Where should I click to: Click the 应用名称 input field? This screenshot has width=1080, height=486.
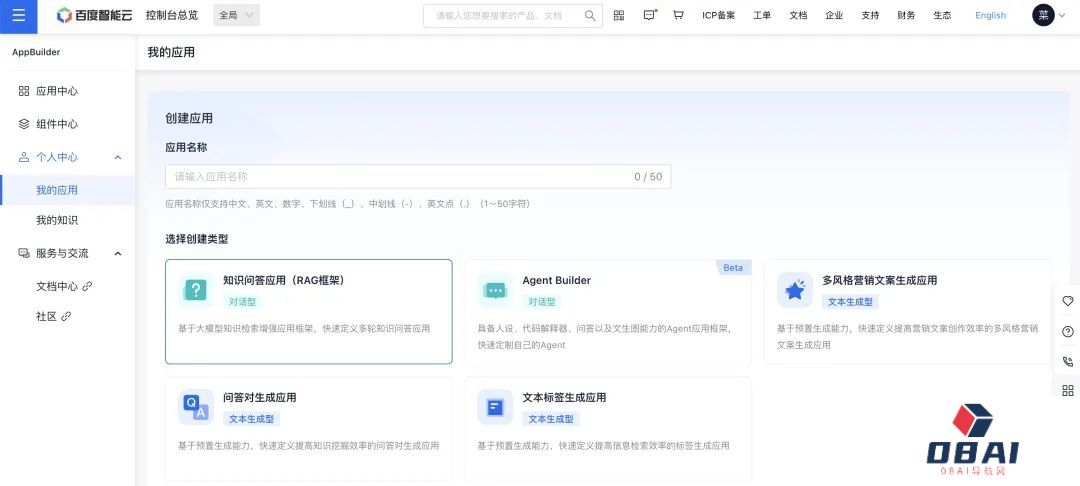tap(400, 177)
